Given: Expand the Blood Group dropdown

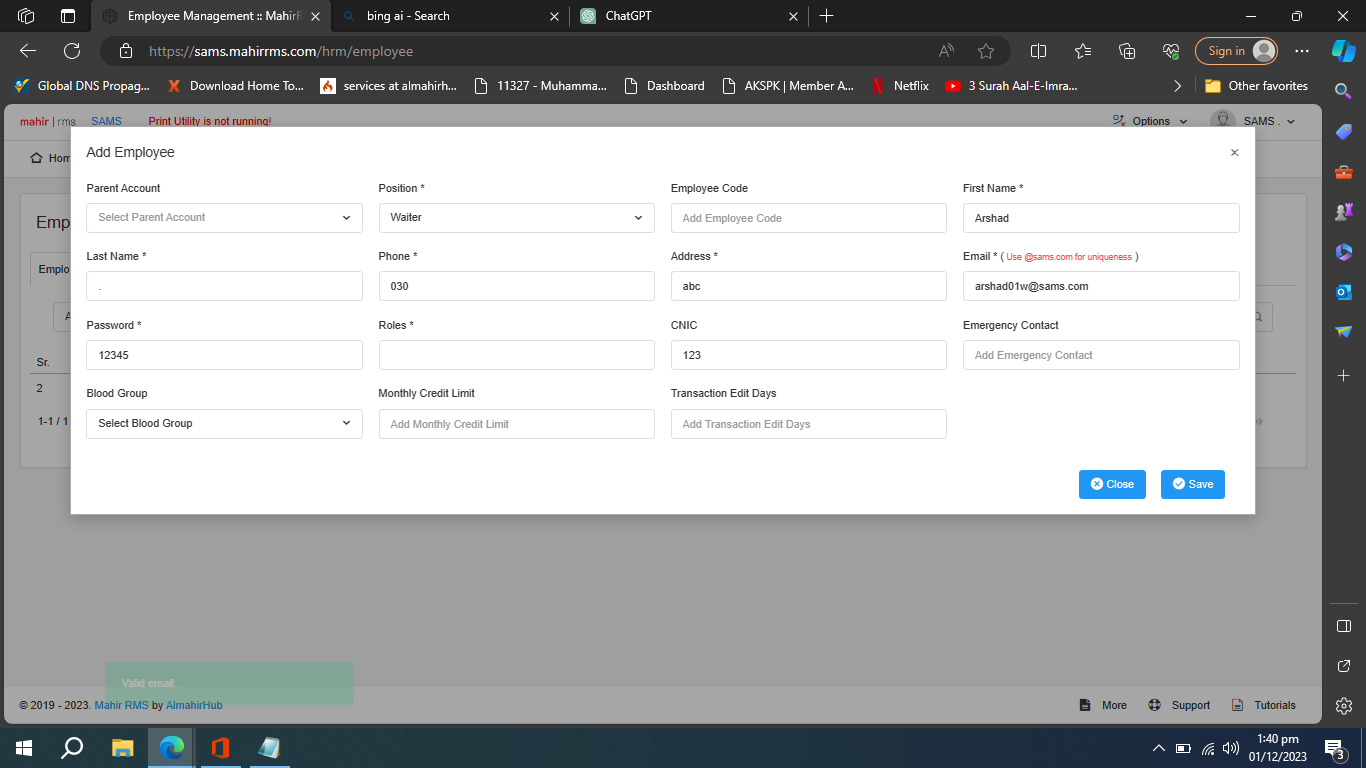Looking at the screenshot, I should point(224,423).
